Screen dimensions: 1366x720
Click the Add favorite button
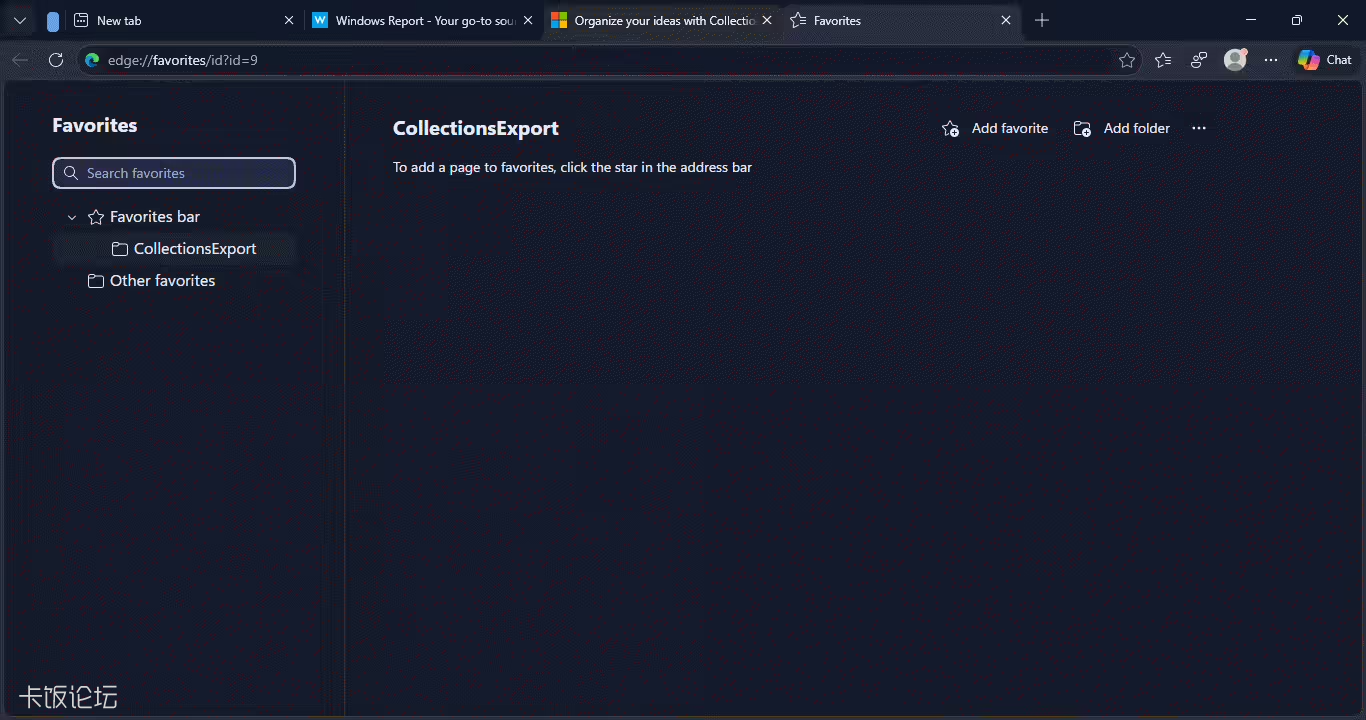[995, 128]
